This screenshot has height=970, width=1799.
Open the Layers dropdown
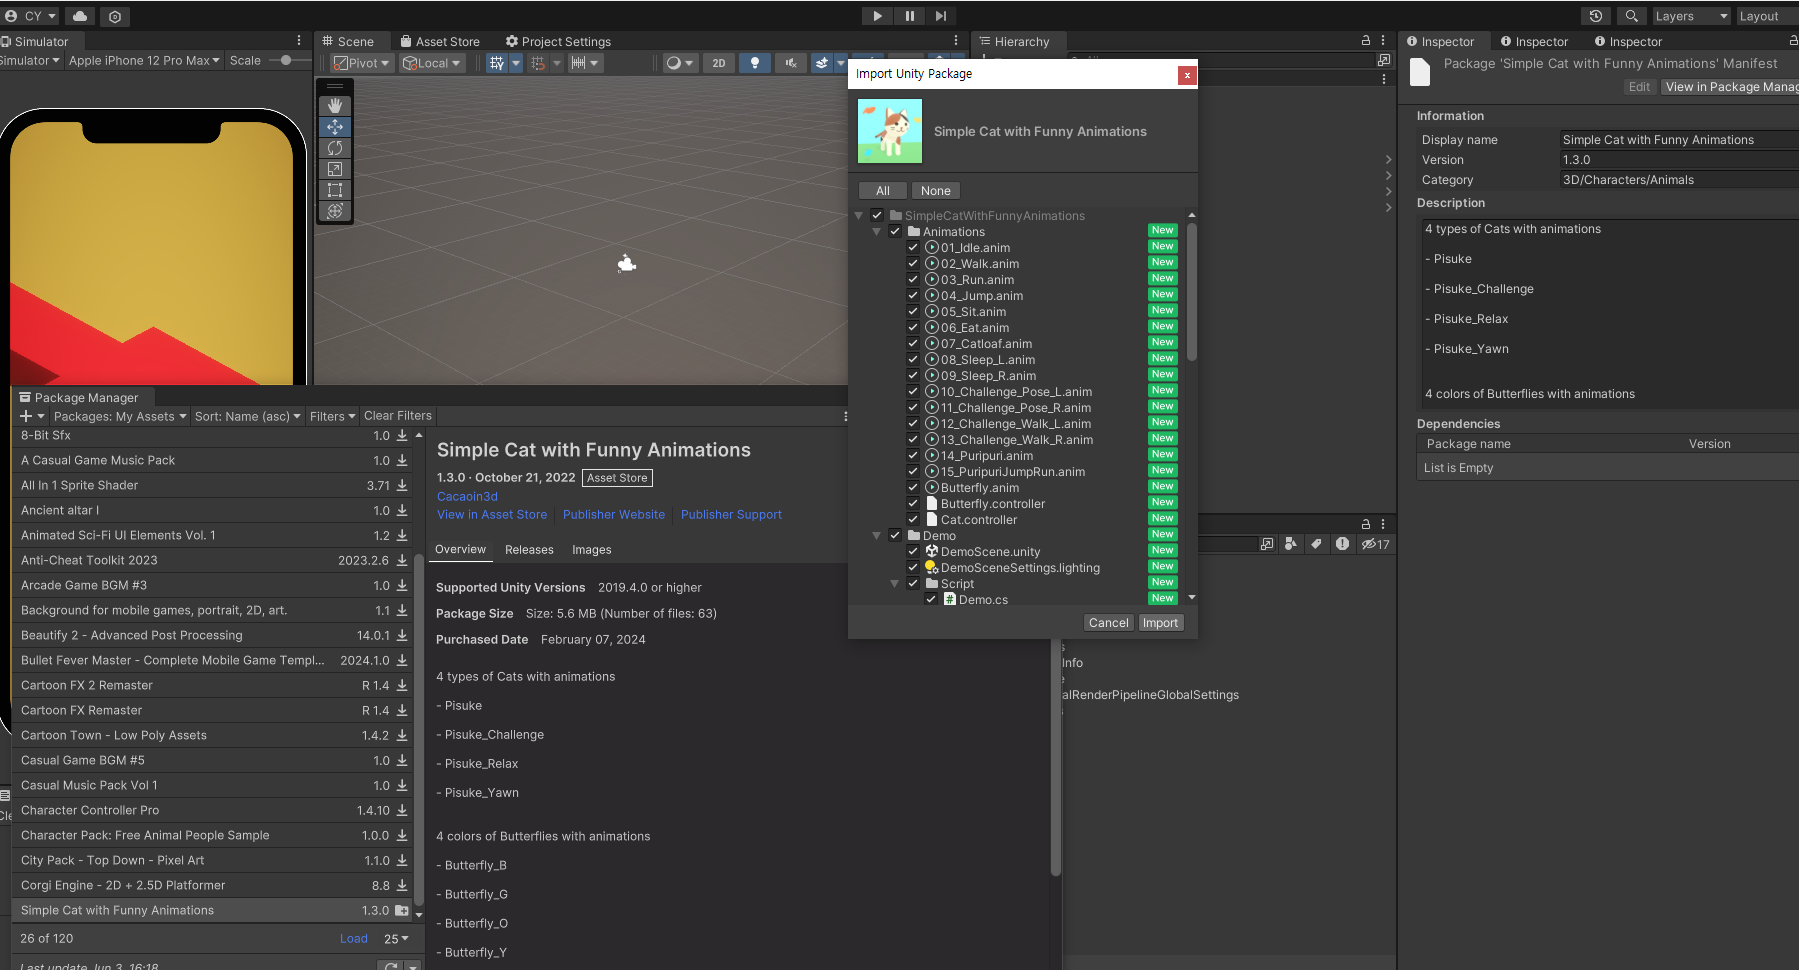(1690, 16)
